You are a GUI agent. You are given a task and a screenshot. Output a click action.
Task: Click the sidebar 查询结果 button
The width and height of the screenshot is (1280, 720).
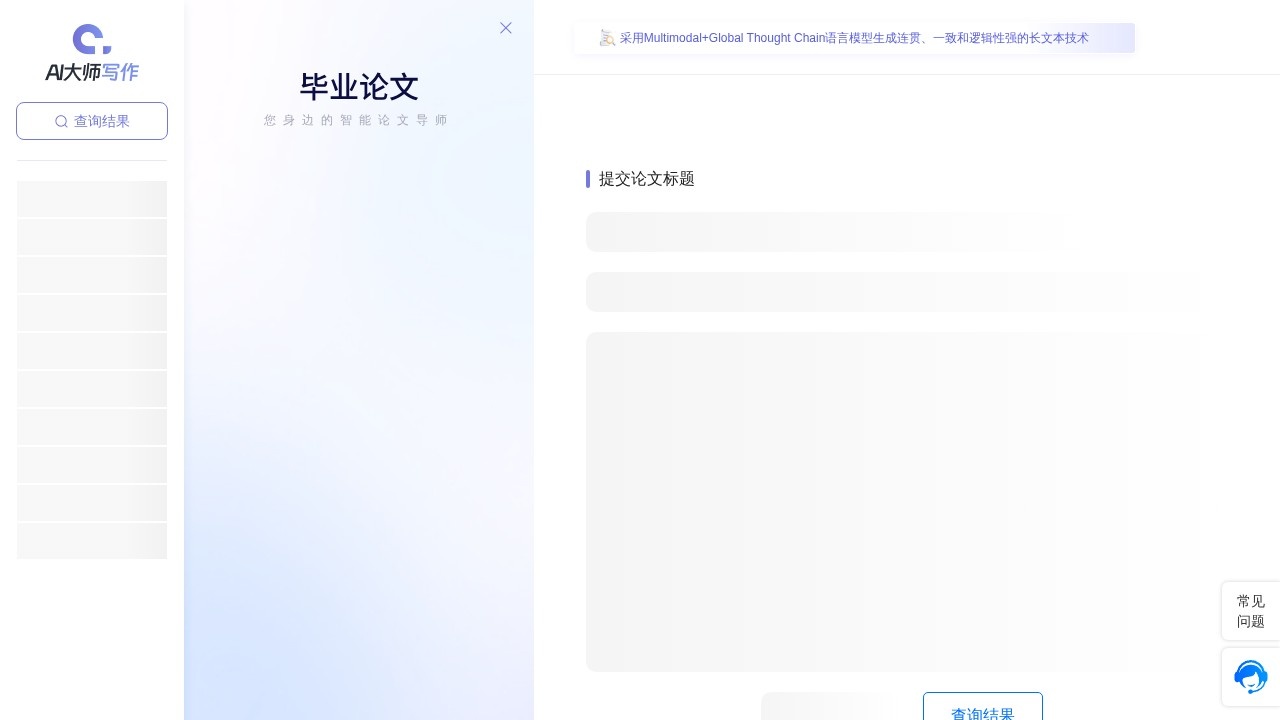[x=92, y=121]
